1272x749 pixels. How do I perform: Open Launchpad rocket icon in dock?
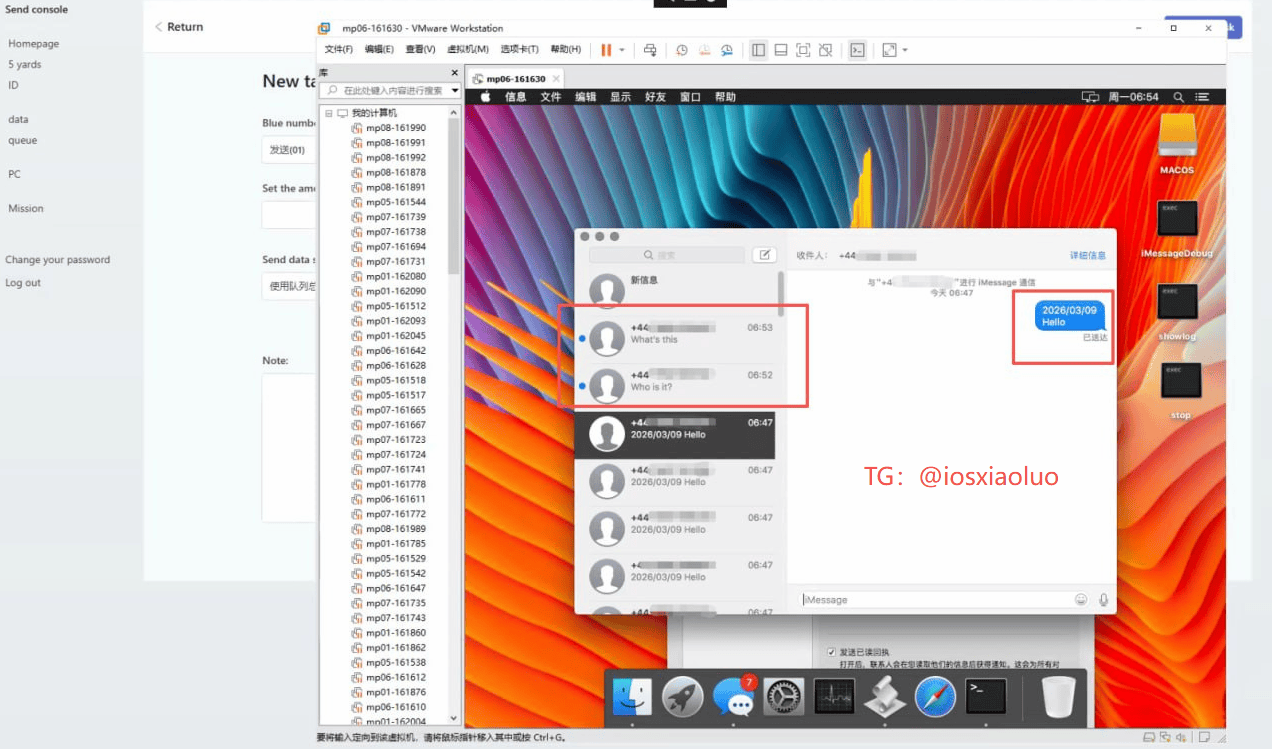683,697
